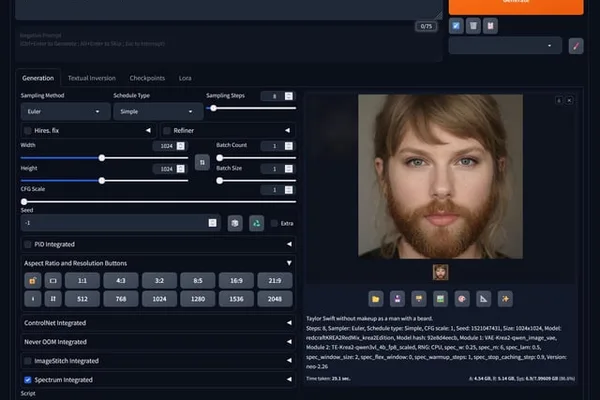Enable the Hires. fix checkbox
This screenshot has height=400, width=600.
[28, 131]
